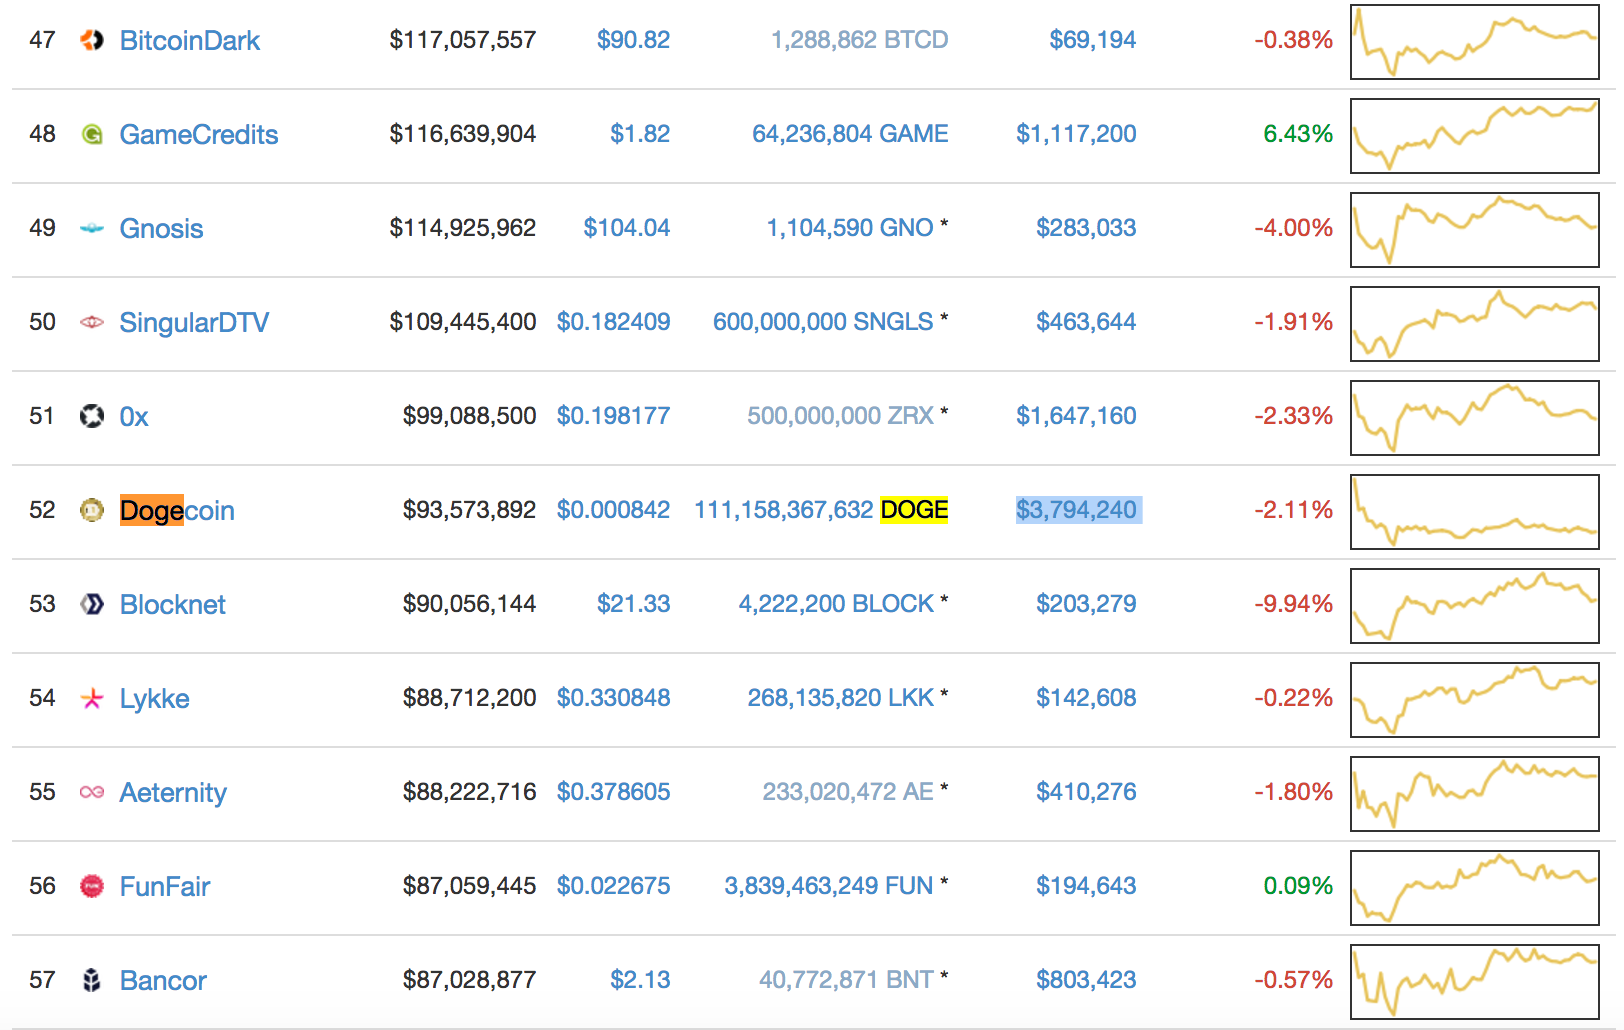Open the Aeternity coin page
Screen dimensions: 1624x1030
(173, 792)
